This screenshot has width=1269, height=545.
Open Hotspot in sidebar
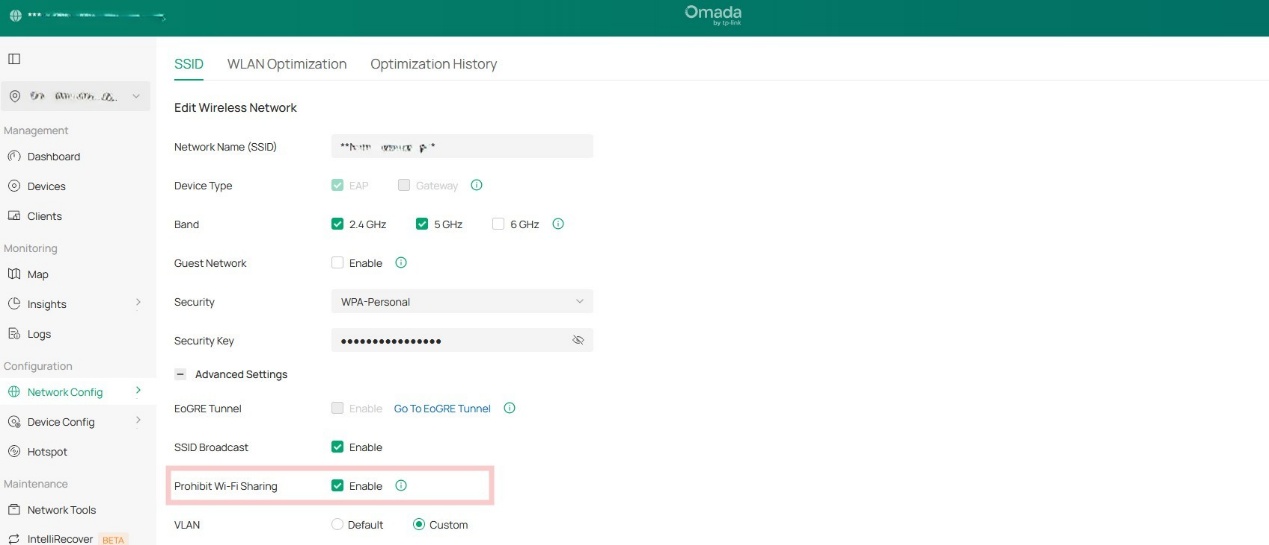point(48,452)
